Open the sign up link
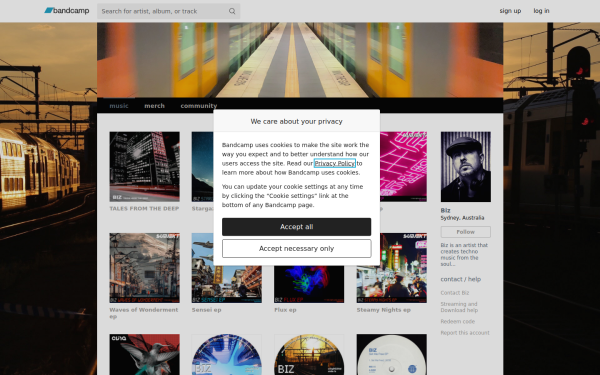This screenshot has width=600, height=375. (x=510, y=11)
